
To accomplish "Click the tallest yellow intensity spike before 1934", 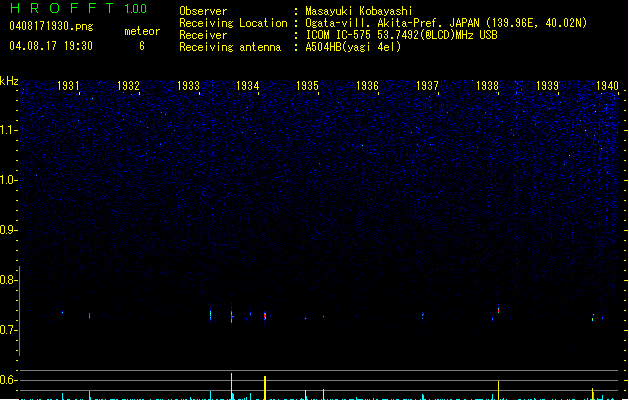I will coord(231,386).
